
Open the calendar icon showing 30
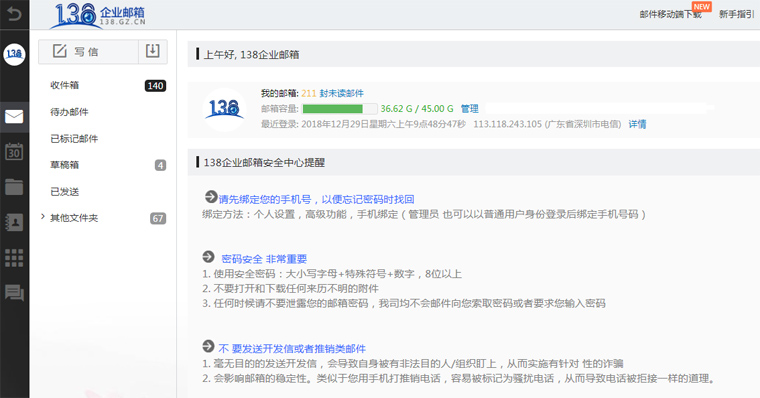coord(14,152)
